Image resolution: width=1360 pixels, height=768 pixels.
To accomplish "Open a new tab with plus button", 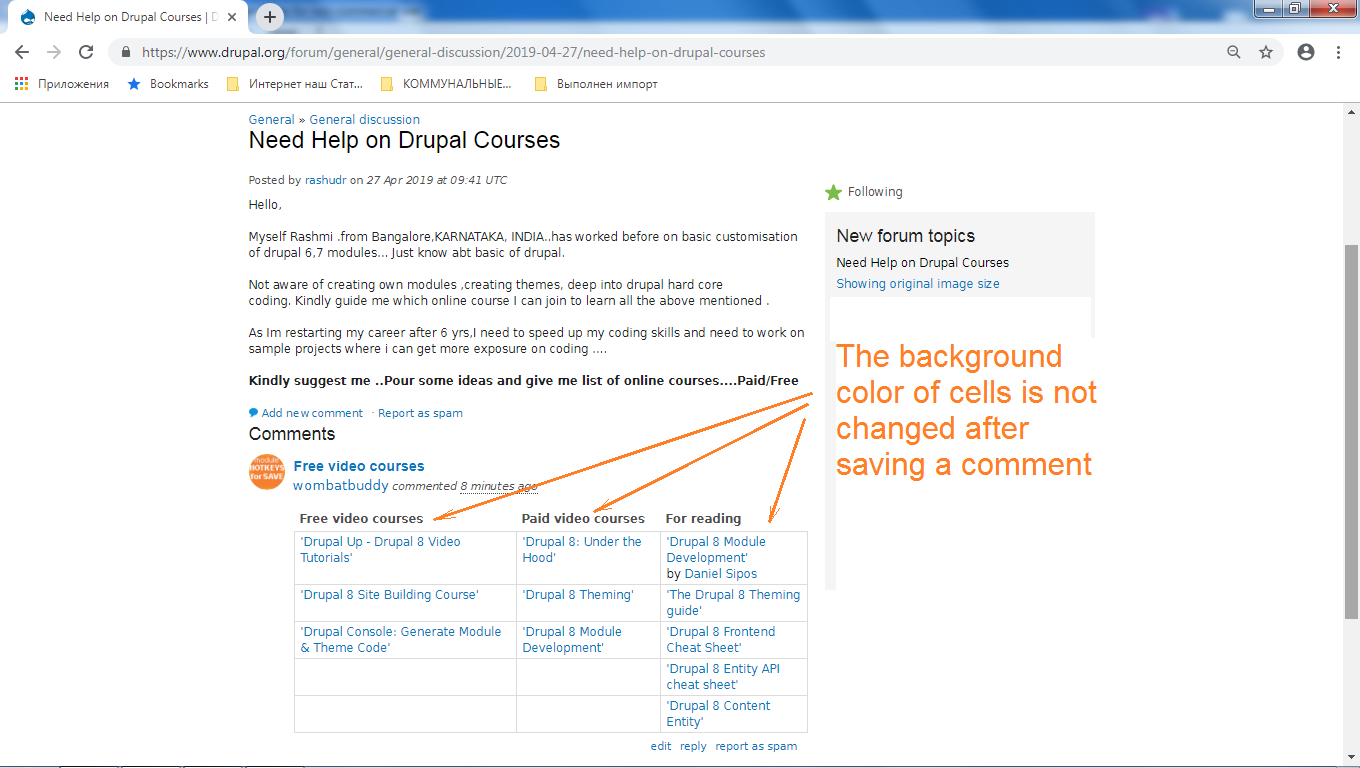I will tap(270, 17).
